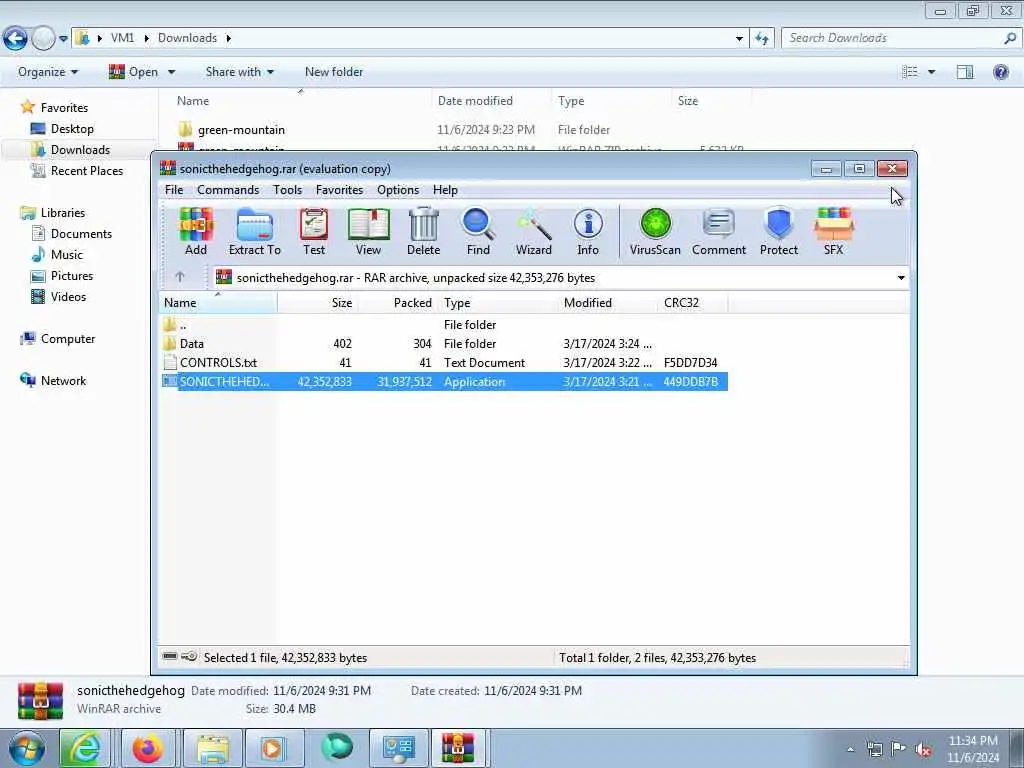This screenshot has height=768, width=1024.
Task: Go up one level with up arrow
Action: (x=180, y=277)
